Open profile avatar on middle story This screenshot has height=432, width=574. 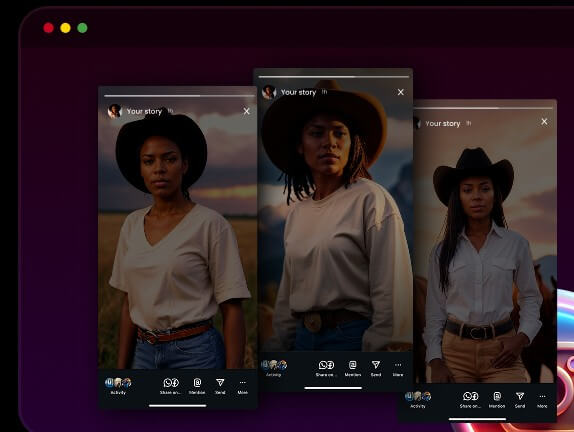tap(269, 92)
